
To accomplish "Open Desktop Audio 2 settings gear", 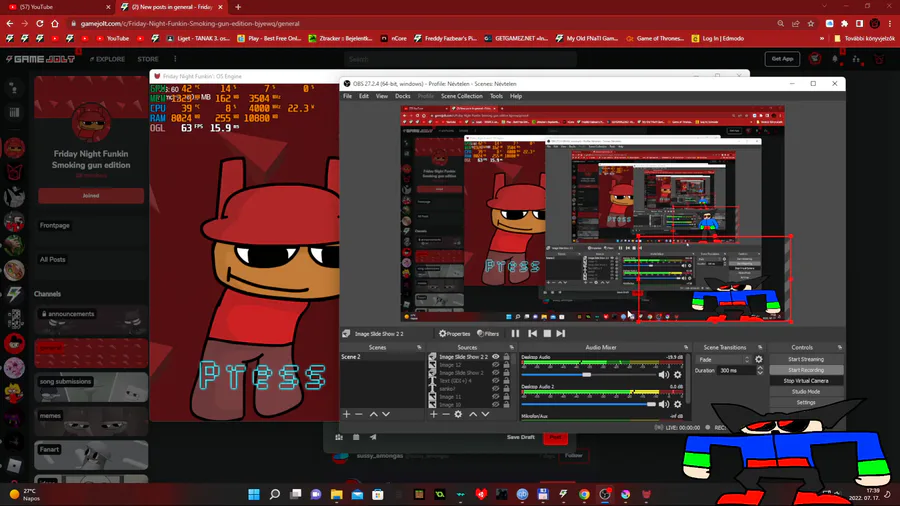I will (x=678, y=404).
